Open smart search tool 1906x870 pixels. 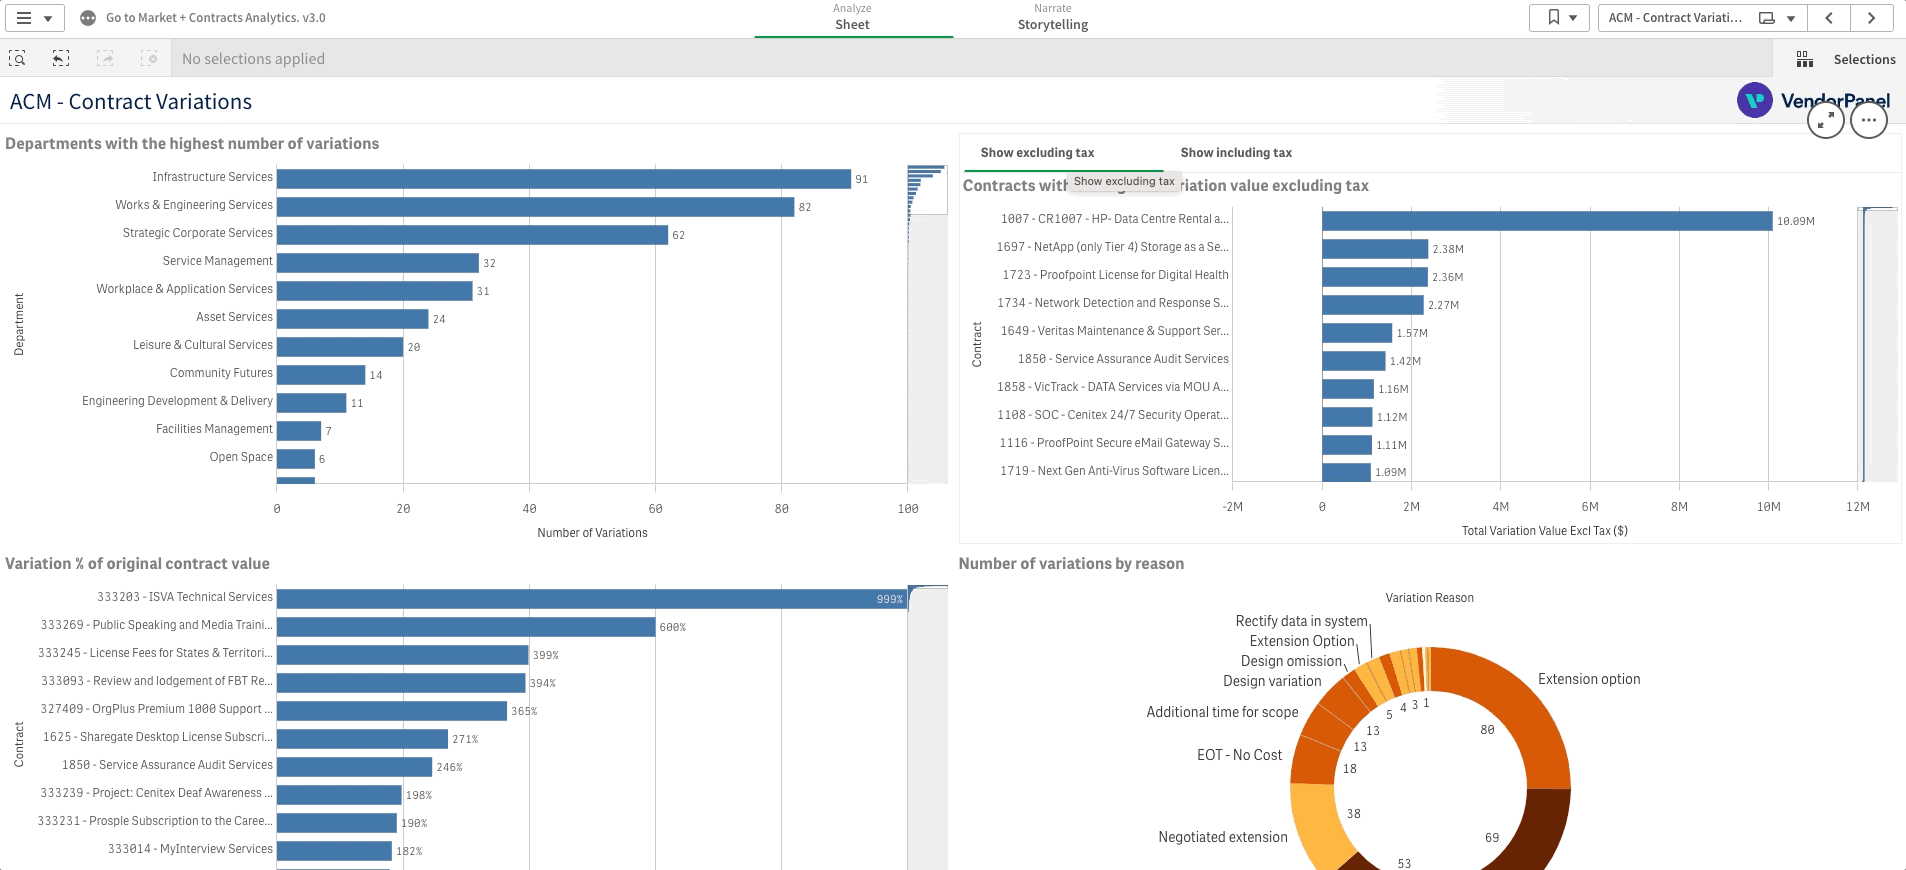[17, 59]
